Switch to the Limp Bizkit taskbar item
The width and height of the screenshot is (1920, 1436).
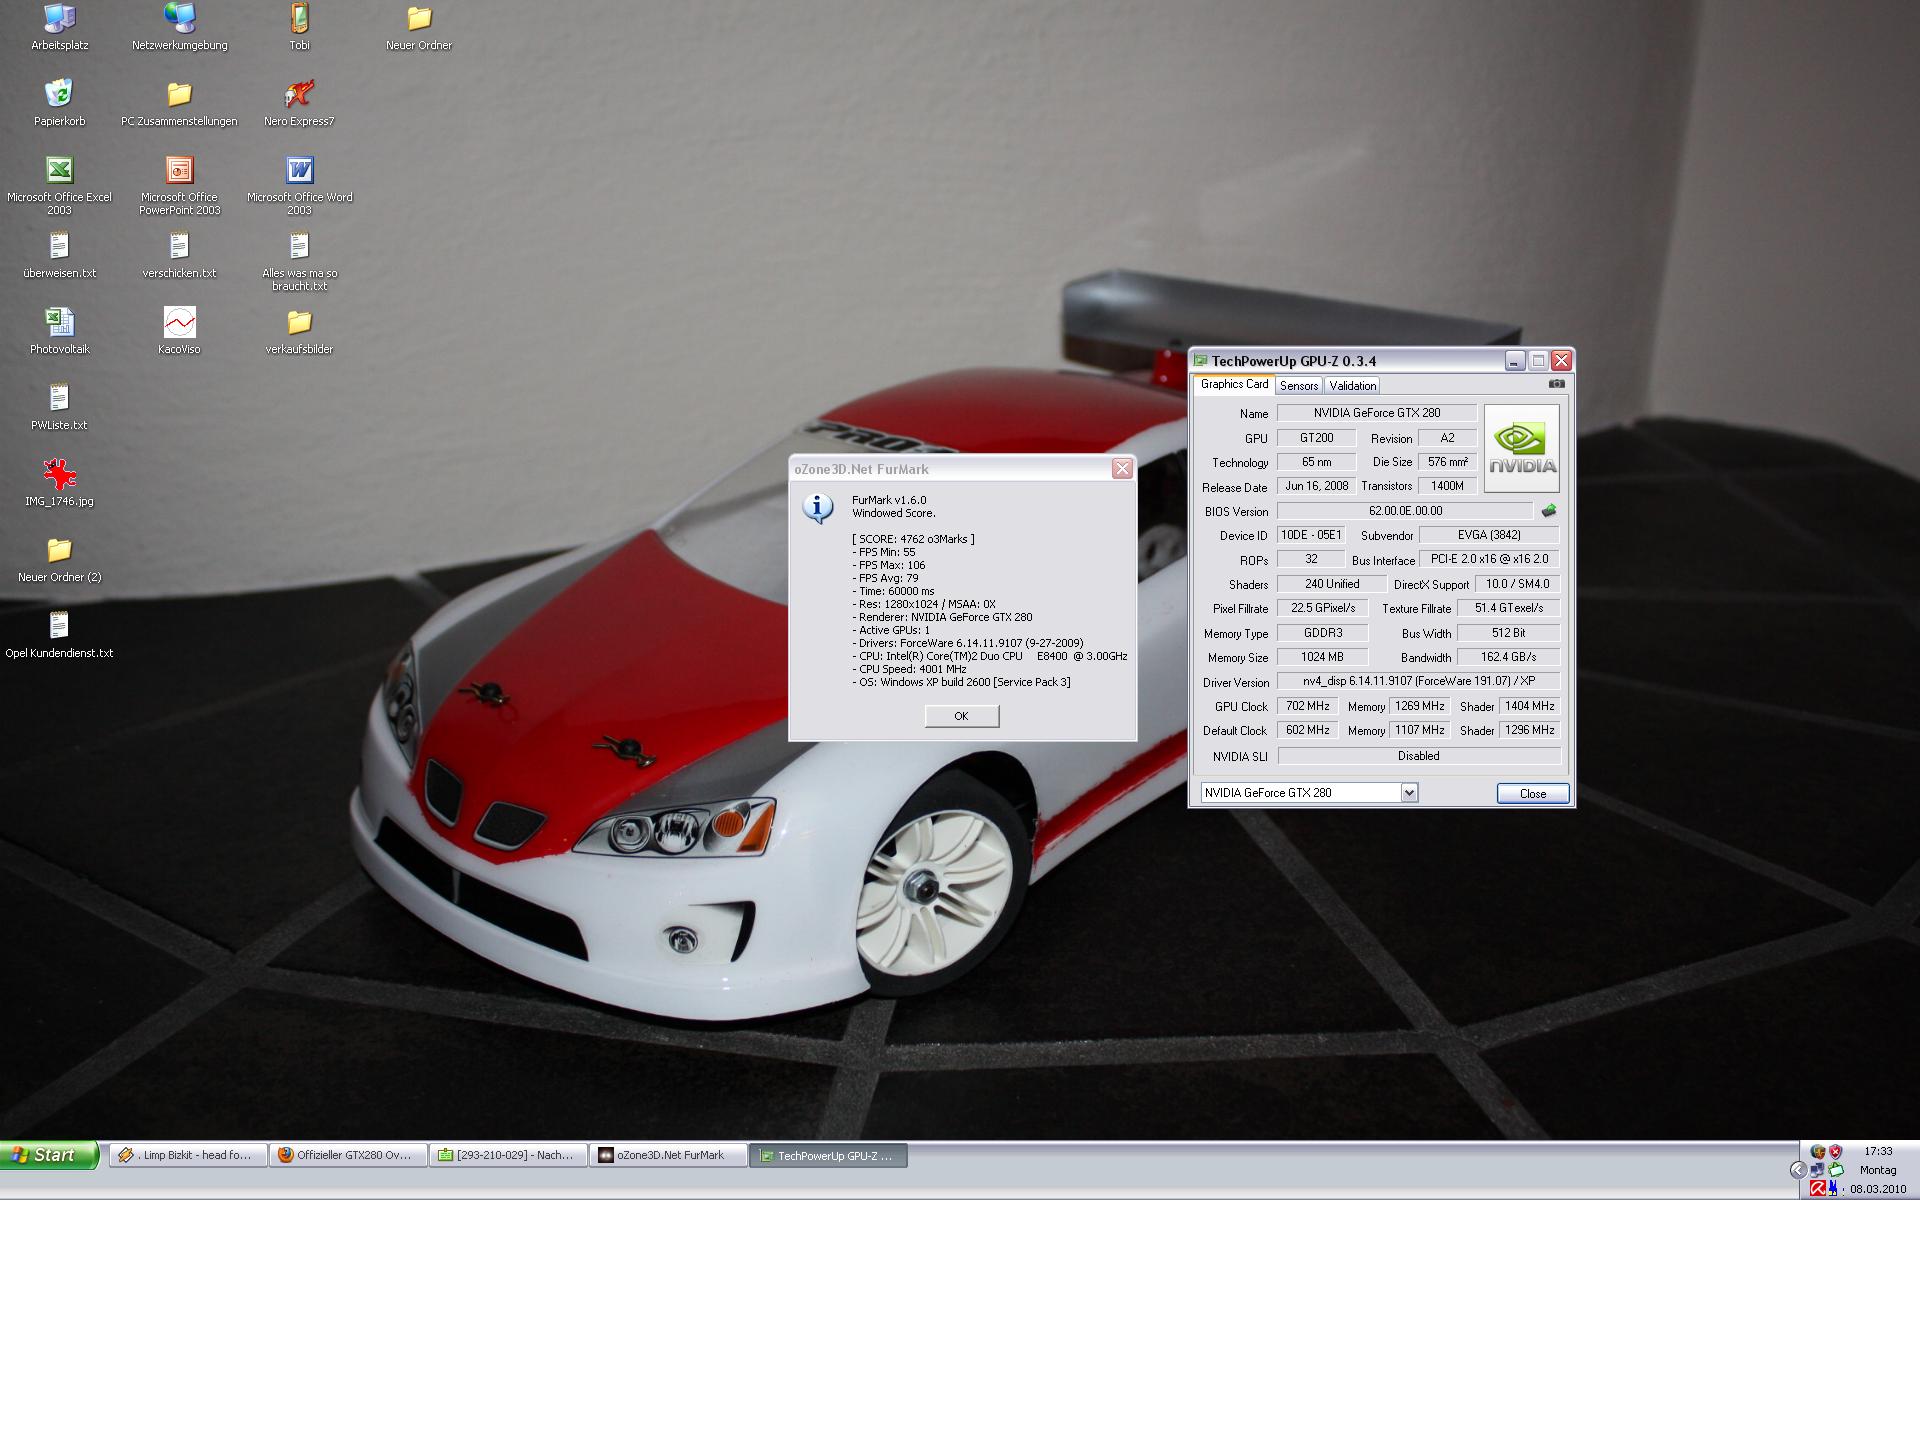(x=188, y=1155)
